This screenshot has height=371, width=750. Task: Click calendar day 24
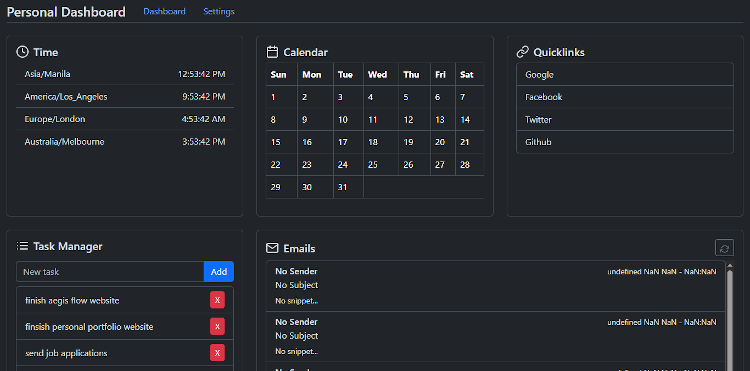(x=348, y=165)
